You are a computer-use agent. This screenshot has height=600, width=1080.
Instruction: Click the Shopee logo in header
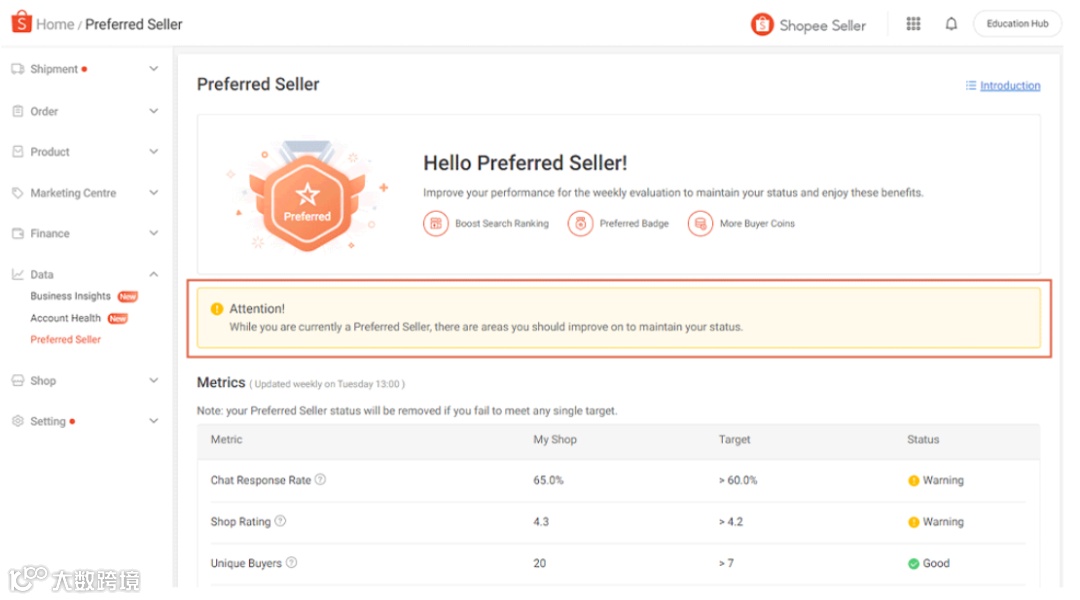tap(22, 23)
